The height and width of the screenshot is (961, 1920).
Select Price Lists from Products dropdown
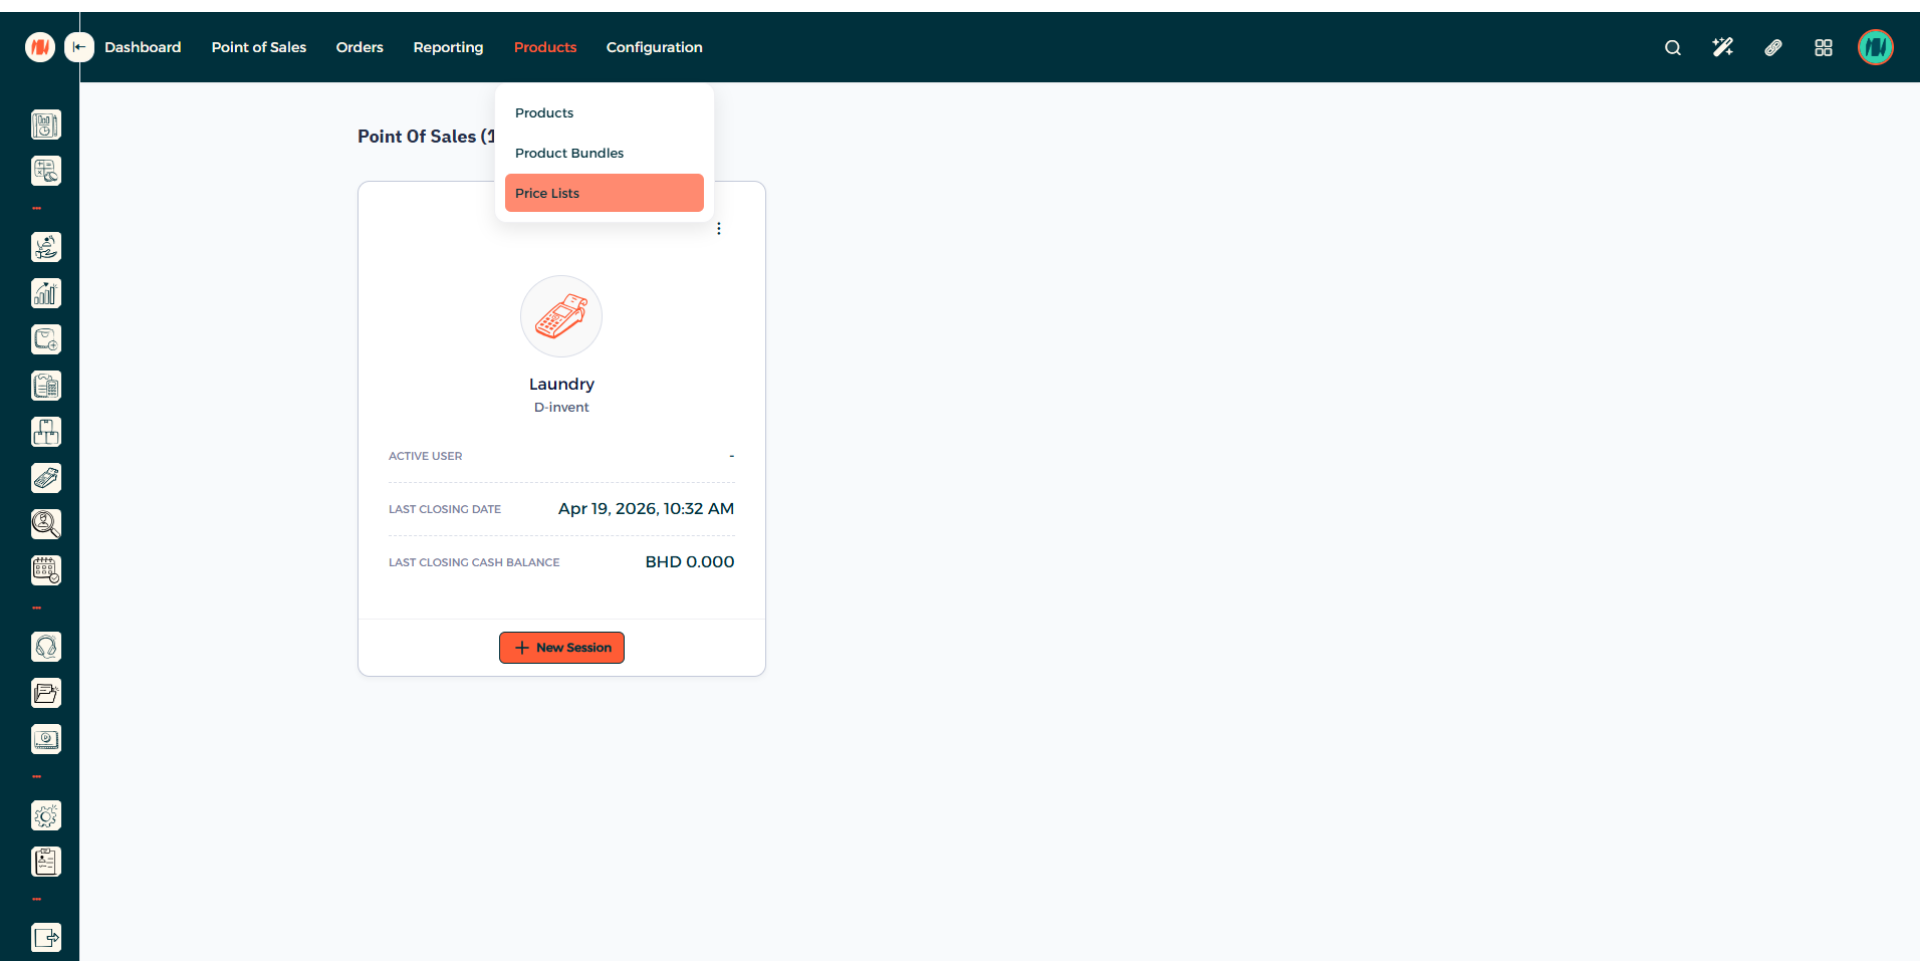[x=603, y=193]
